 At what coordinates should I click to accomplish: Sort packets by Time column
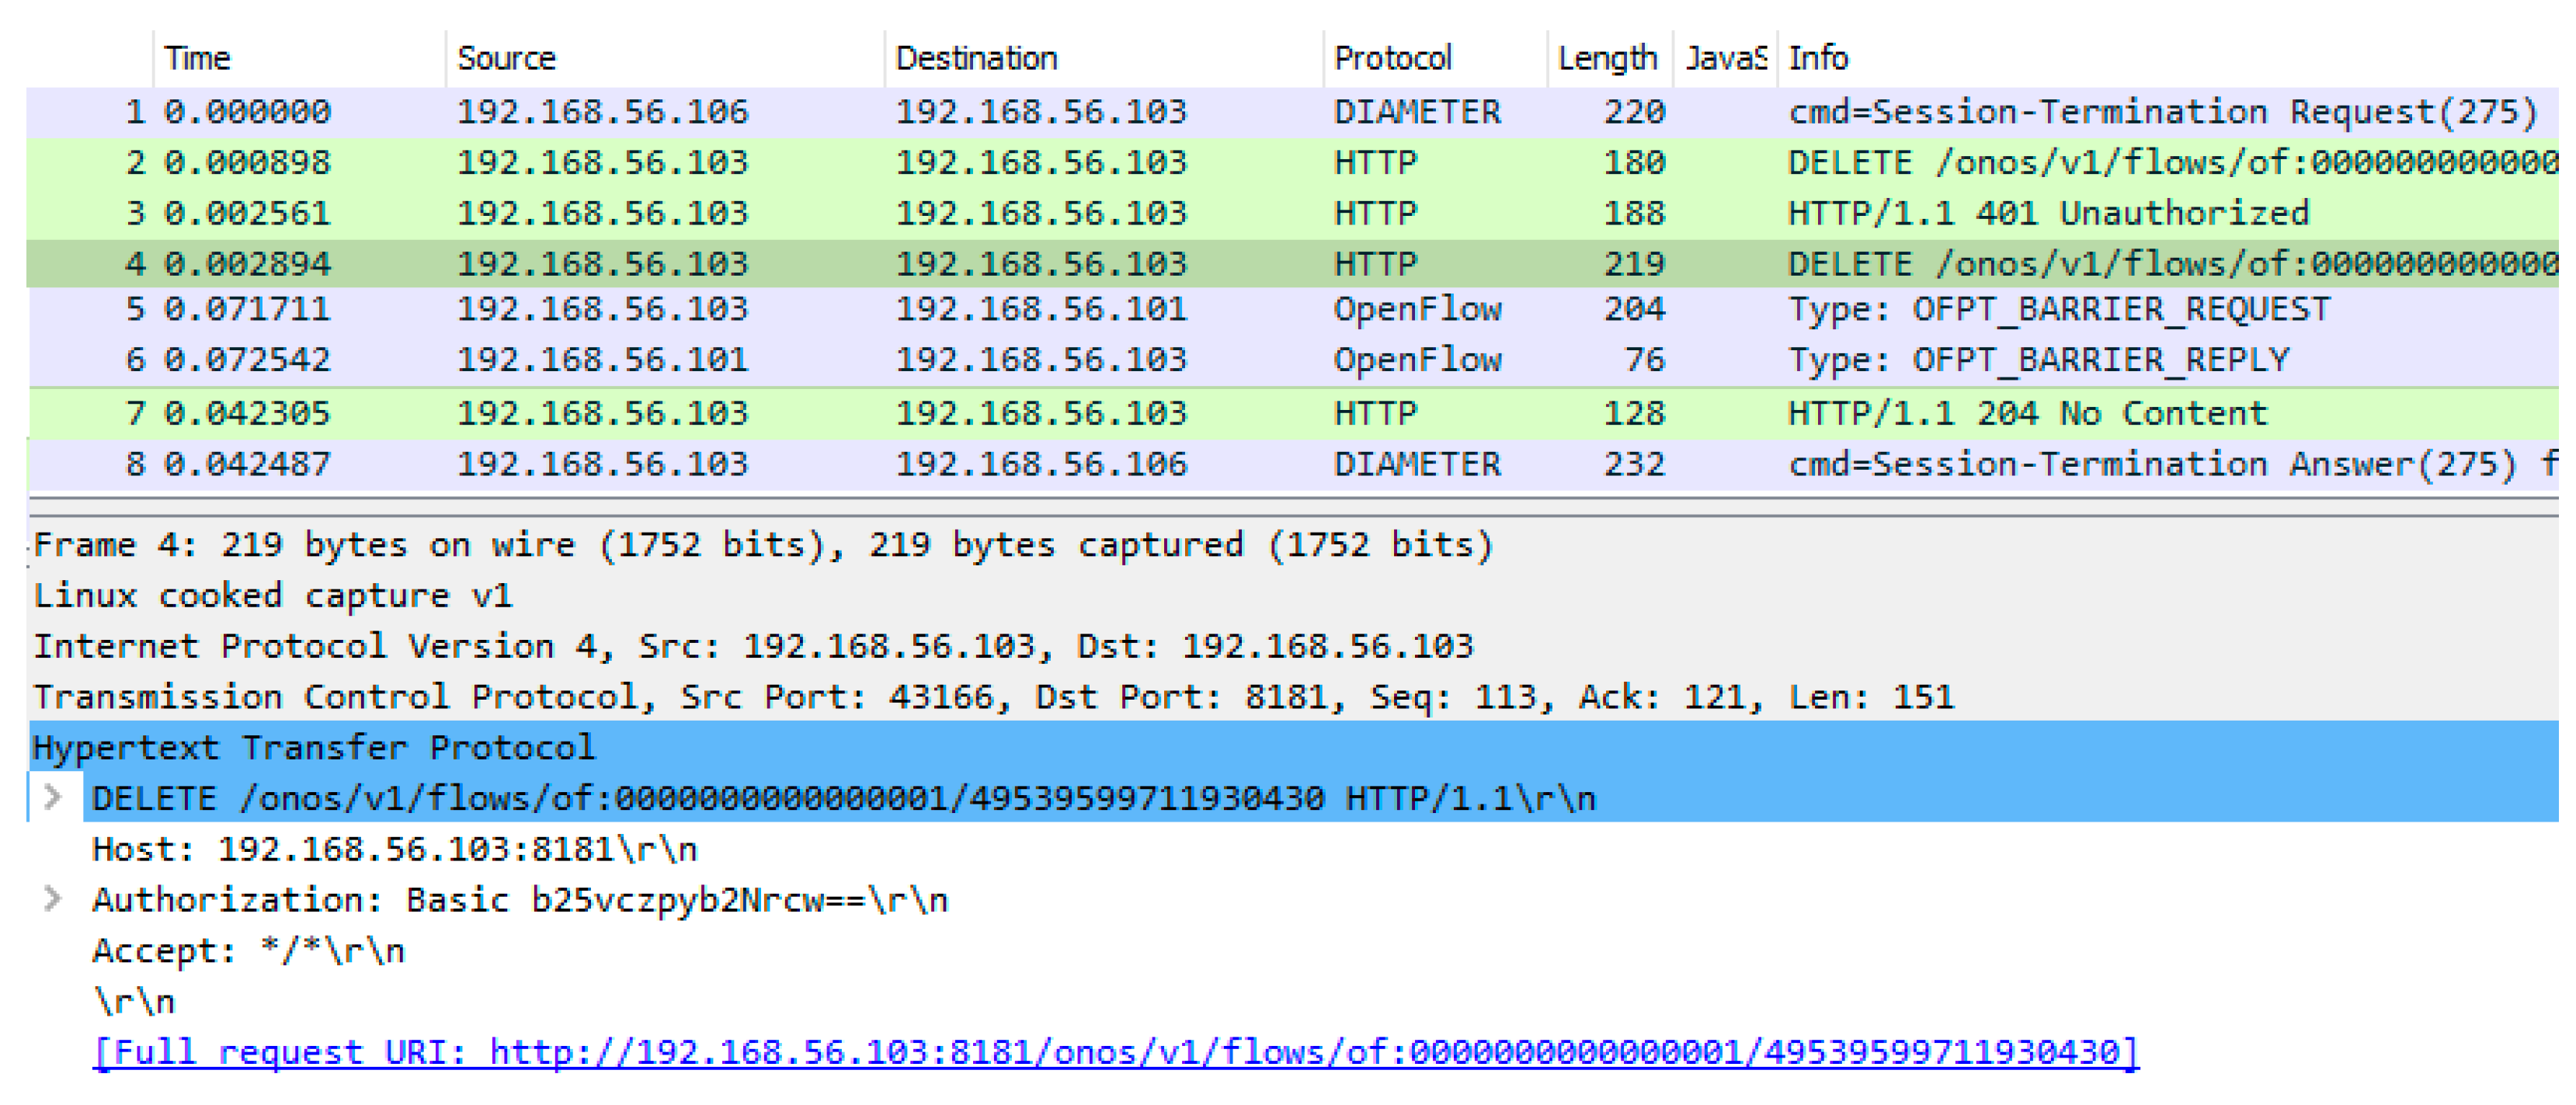[197, 58]
